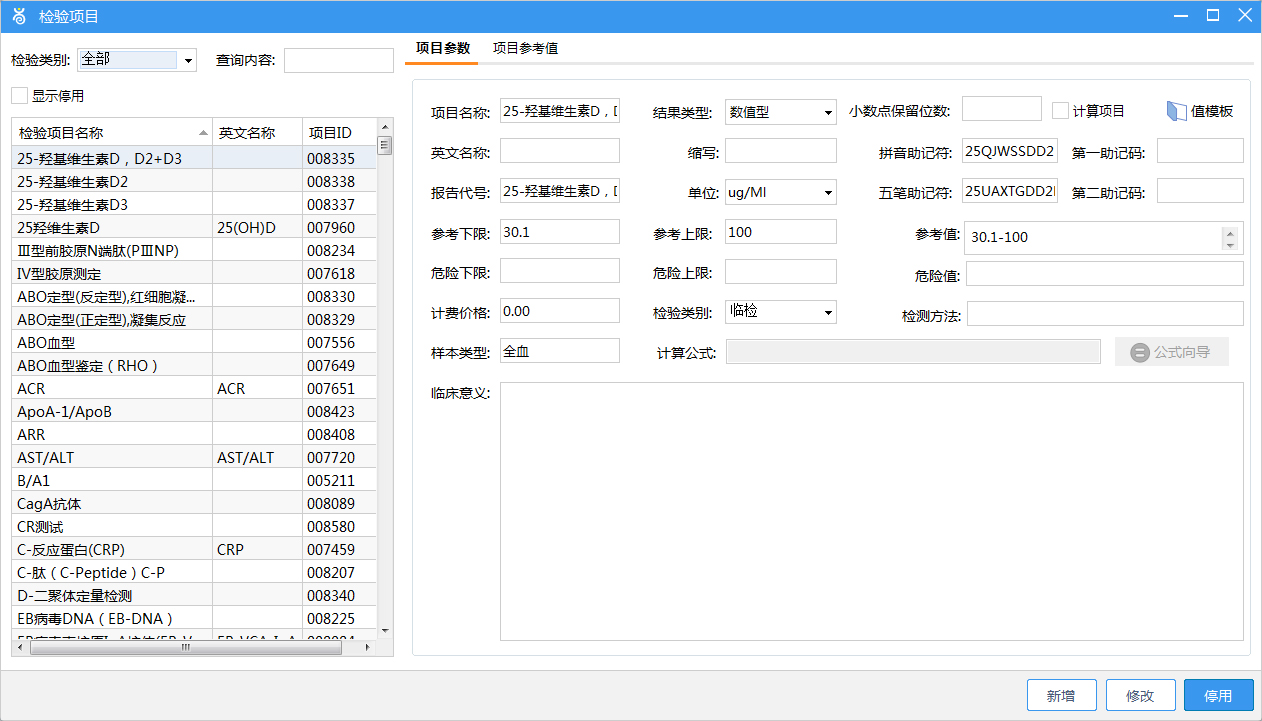The width and height of the screenshot is (1262, 721).
Task: Click the 项目名称 input field
Action: (559, 112)
